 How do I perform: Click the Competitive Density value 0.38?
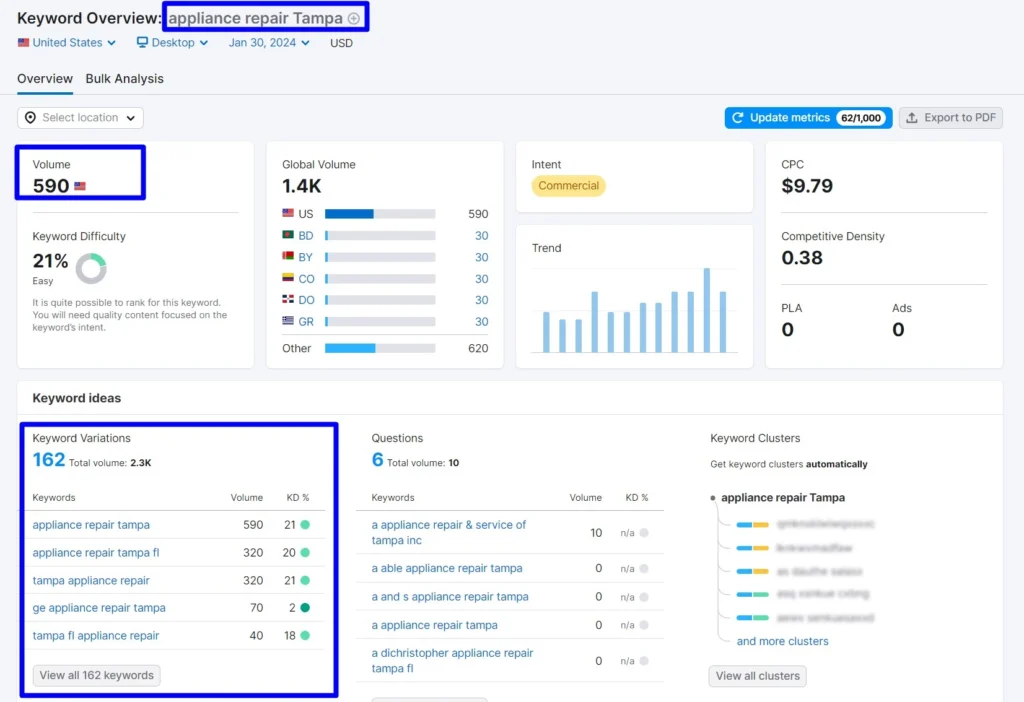(x=802, y=258)
